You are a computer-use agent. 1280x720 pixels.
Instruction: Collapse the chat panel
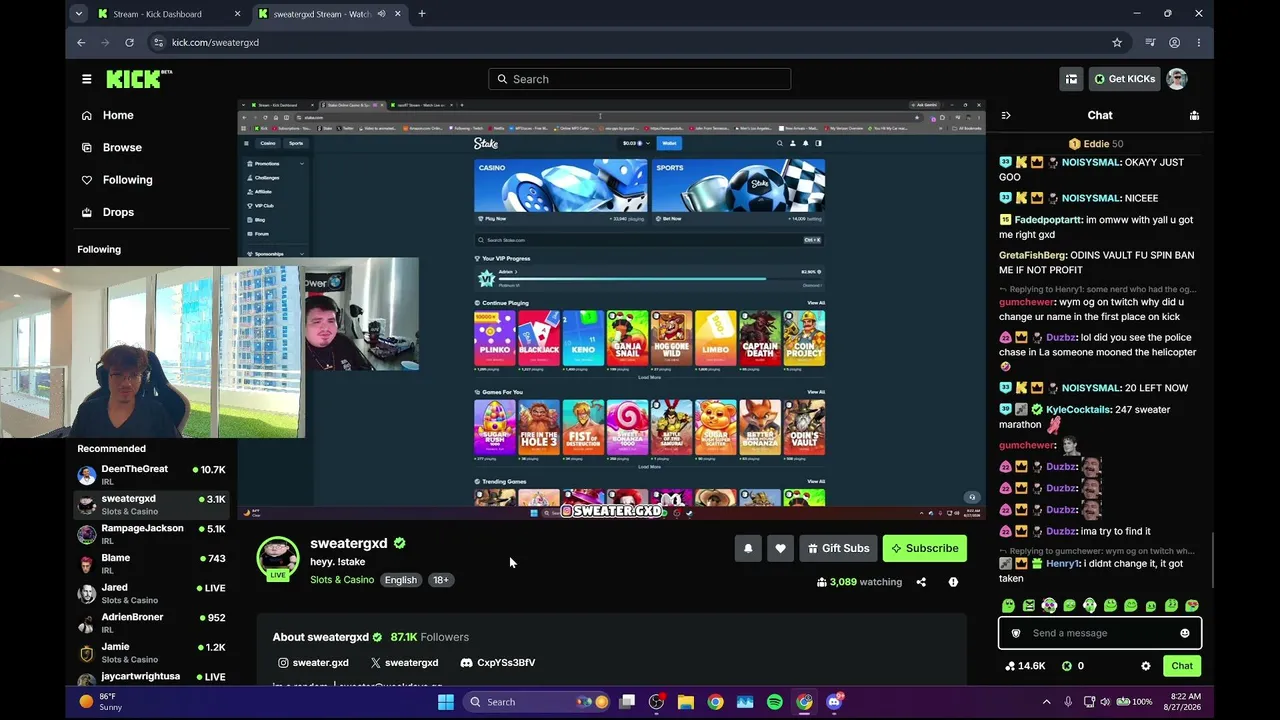click(x=1006, y=115)
